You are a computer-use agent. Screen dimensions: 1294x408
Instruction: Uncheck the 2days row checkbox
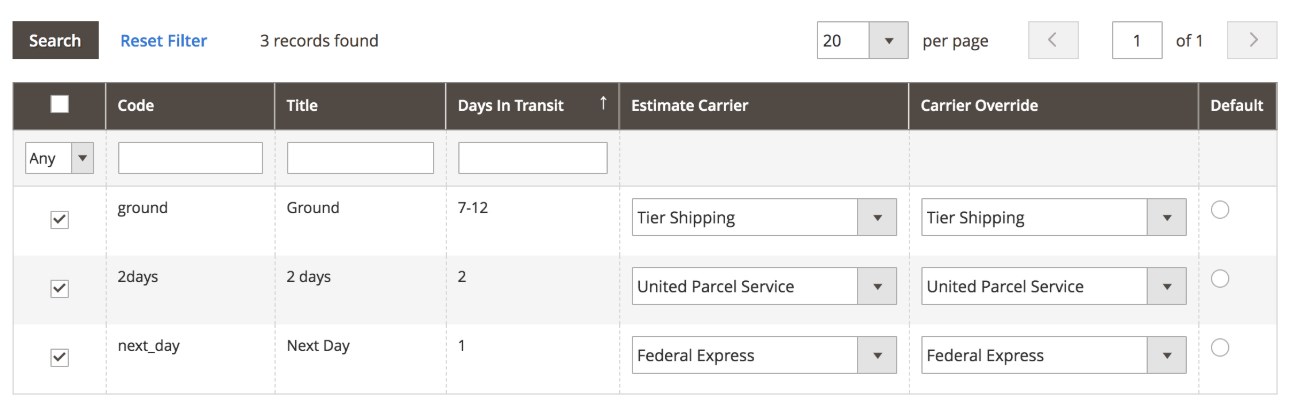tap(59, 289)
